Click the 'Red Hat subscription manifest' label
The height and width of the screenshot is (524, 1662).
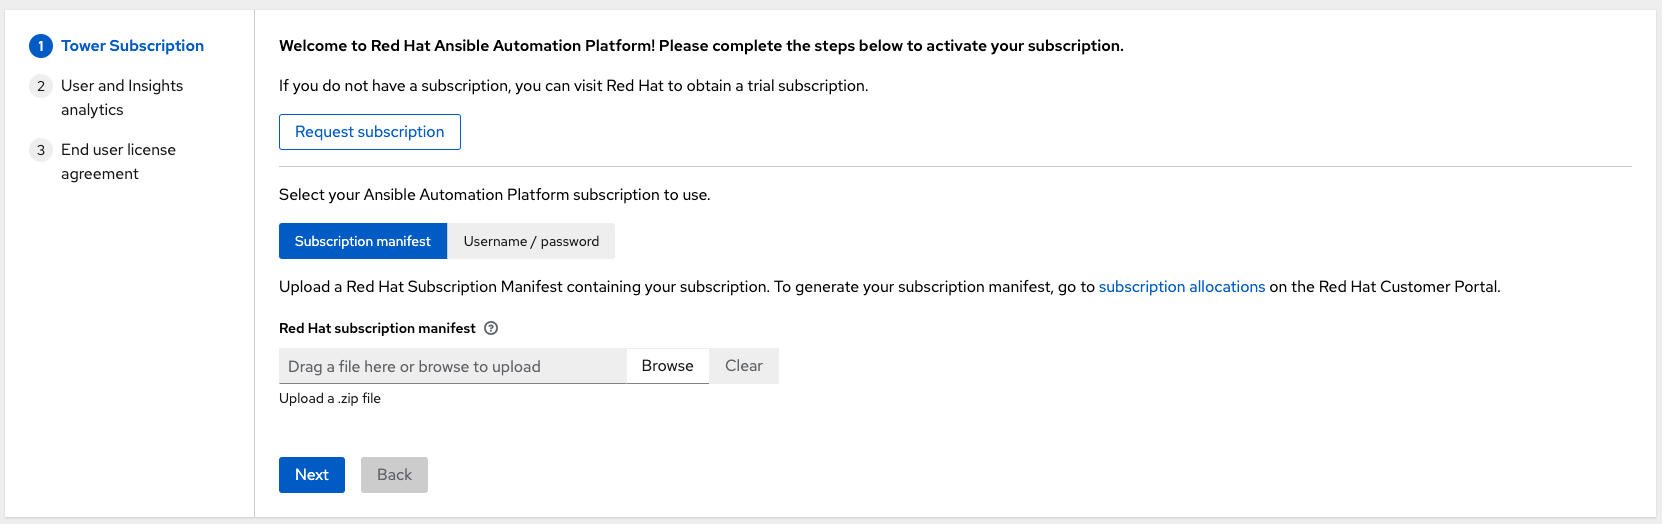377,328
